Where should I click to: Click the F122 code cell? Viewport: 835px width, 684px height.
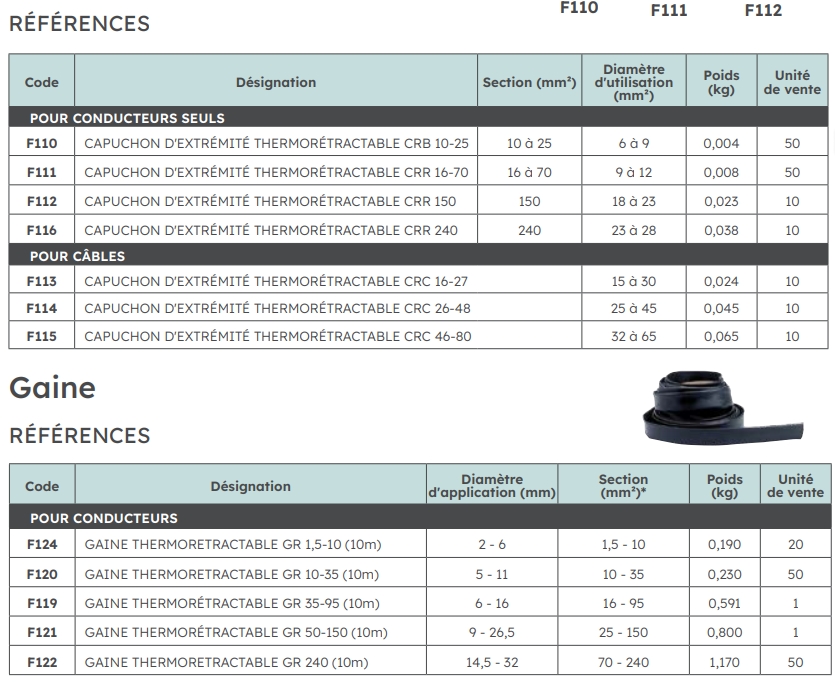(x=42, y=662)
